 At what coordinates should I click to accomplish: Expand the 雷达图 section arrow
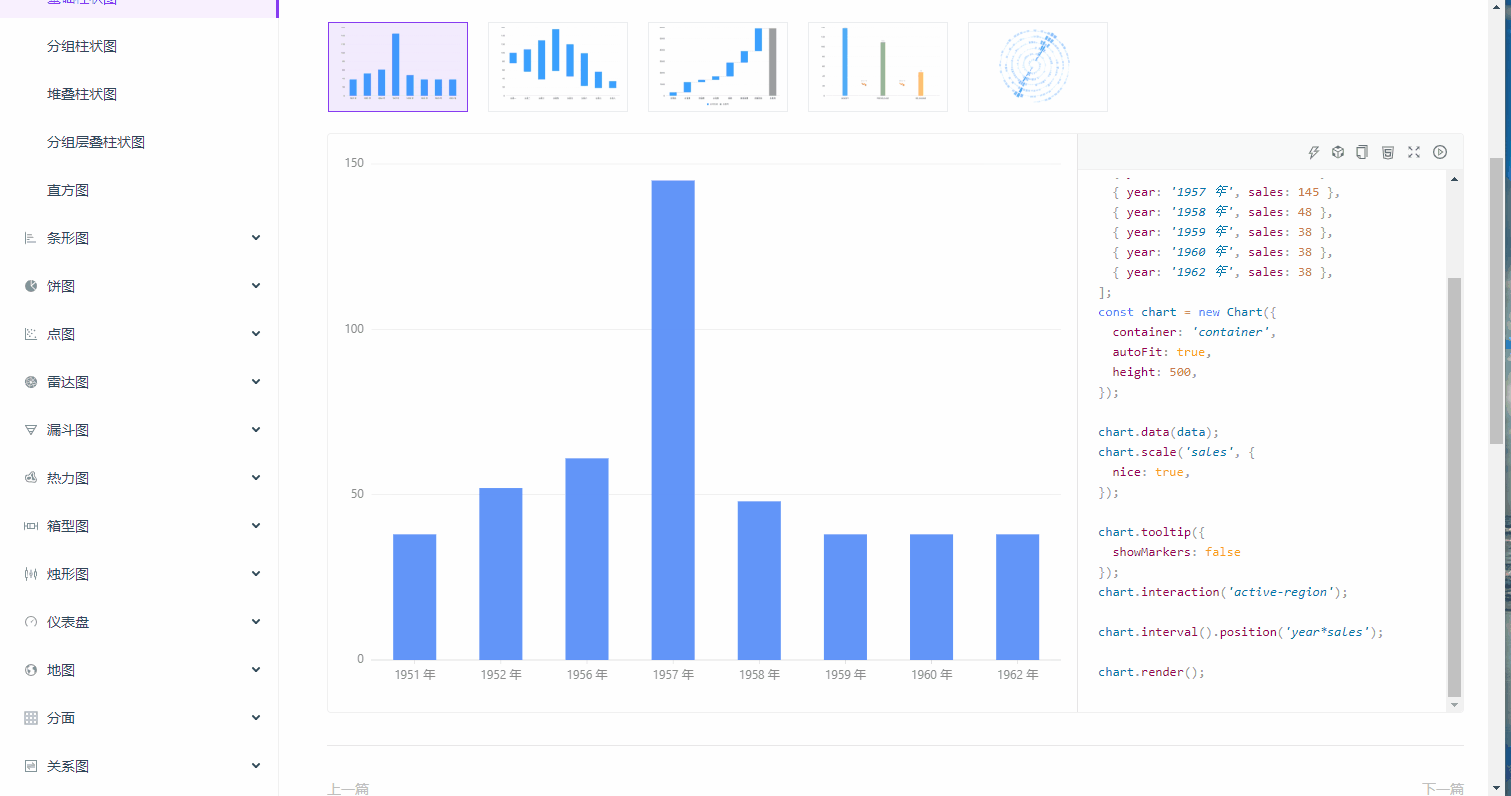pyautogui.click(x=256, y=382)
